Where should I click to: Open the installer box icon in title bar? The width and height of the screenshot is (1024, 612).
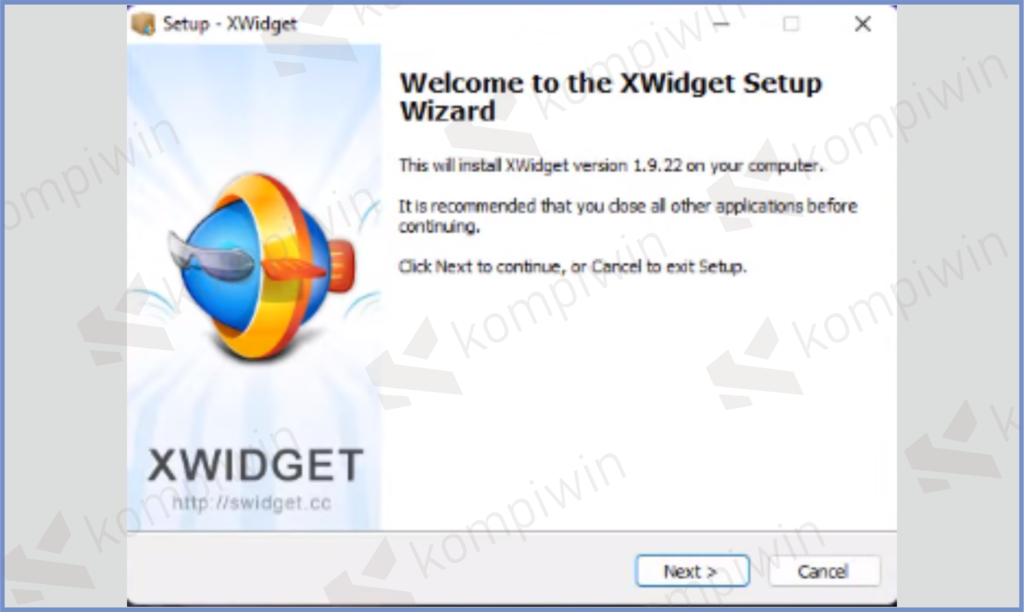pos(143,24)
